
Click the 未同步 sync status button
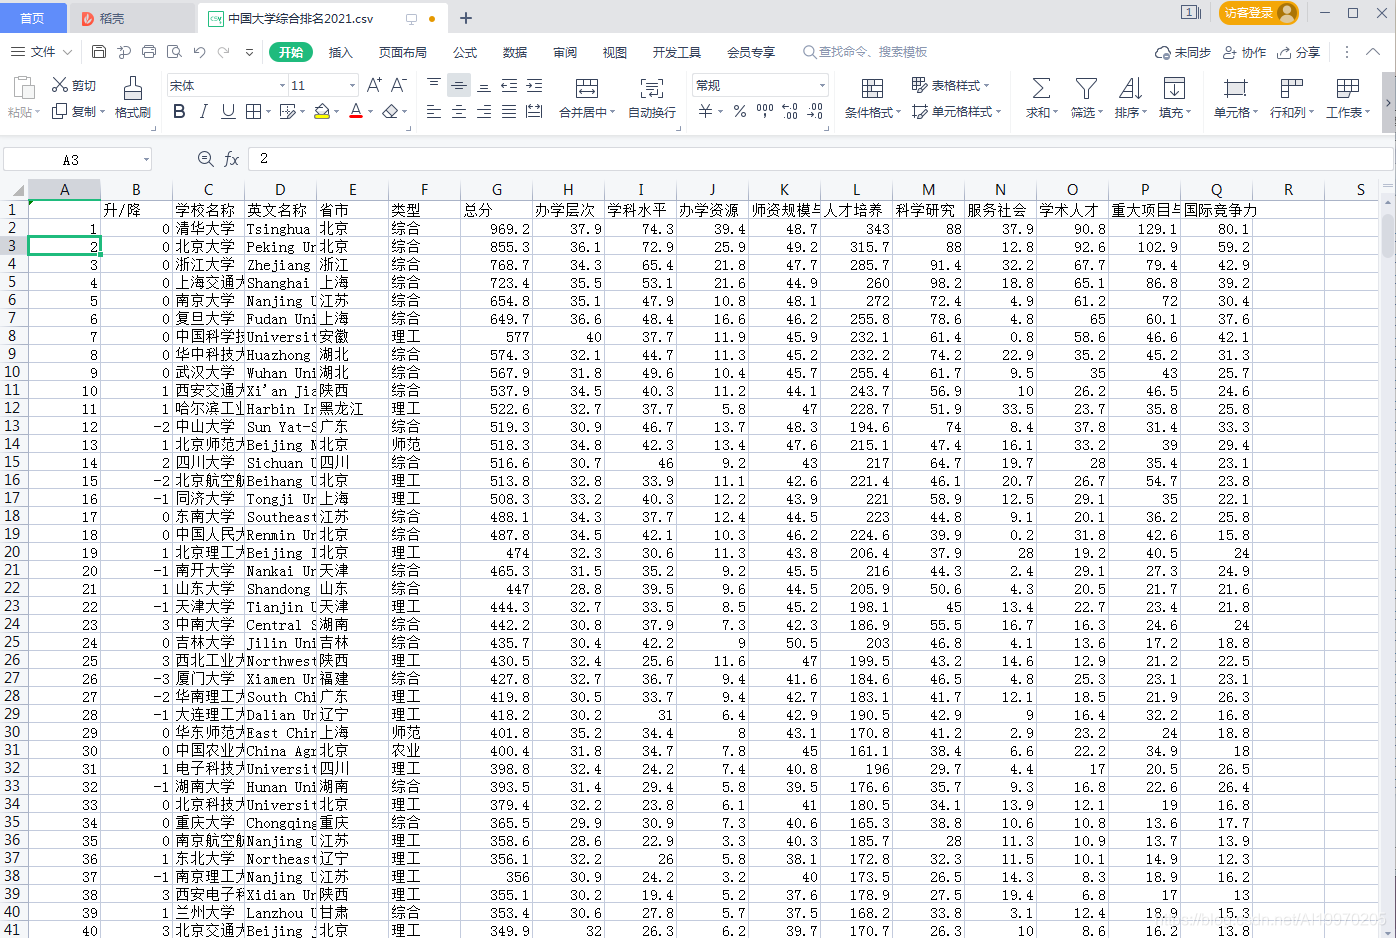click(1183, 52)
